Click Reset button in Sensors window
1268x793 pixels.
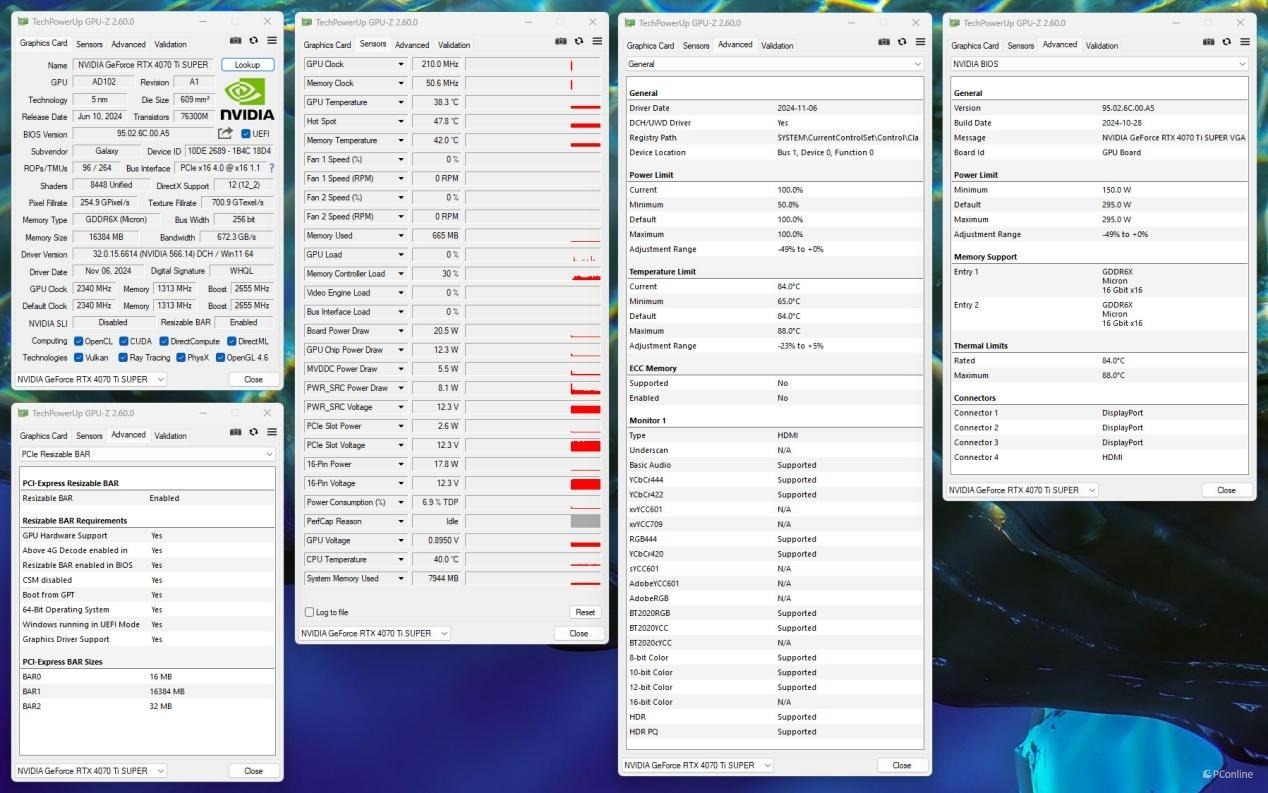tap(585, 612)
